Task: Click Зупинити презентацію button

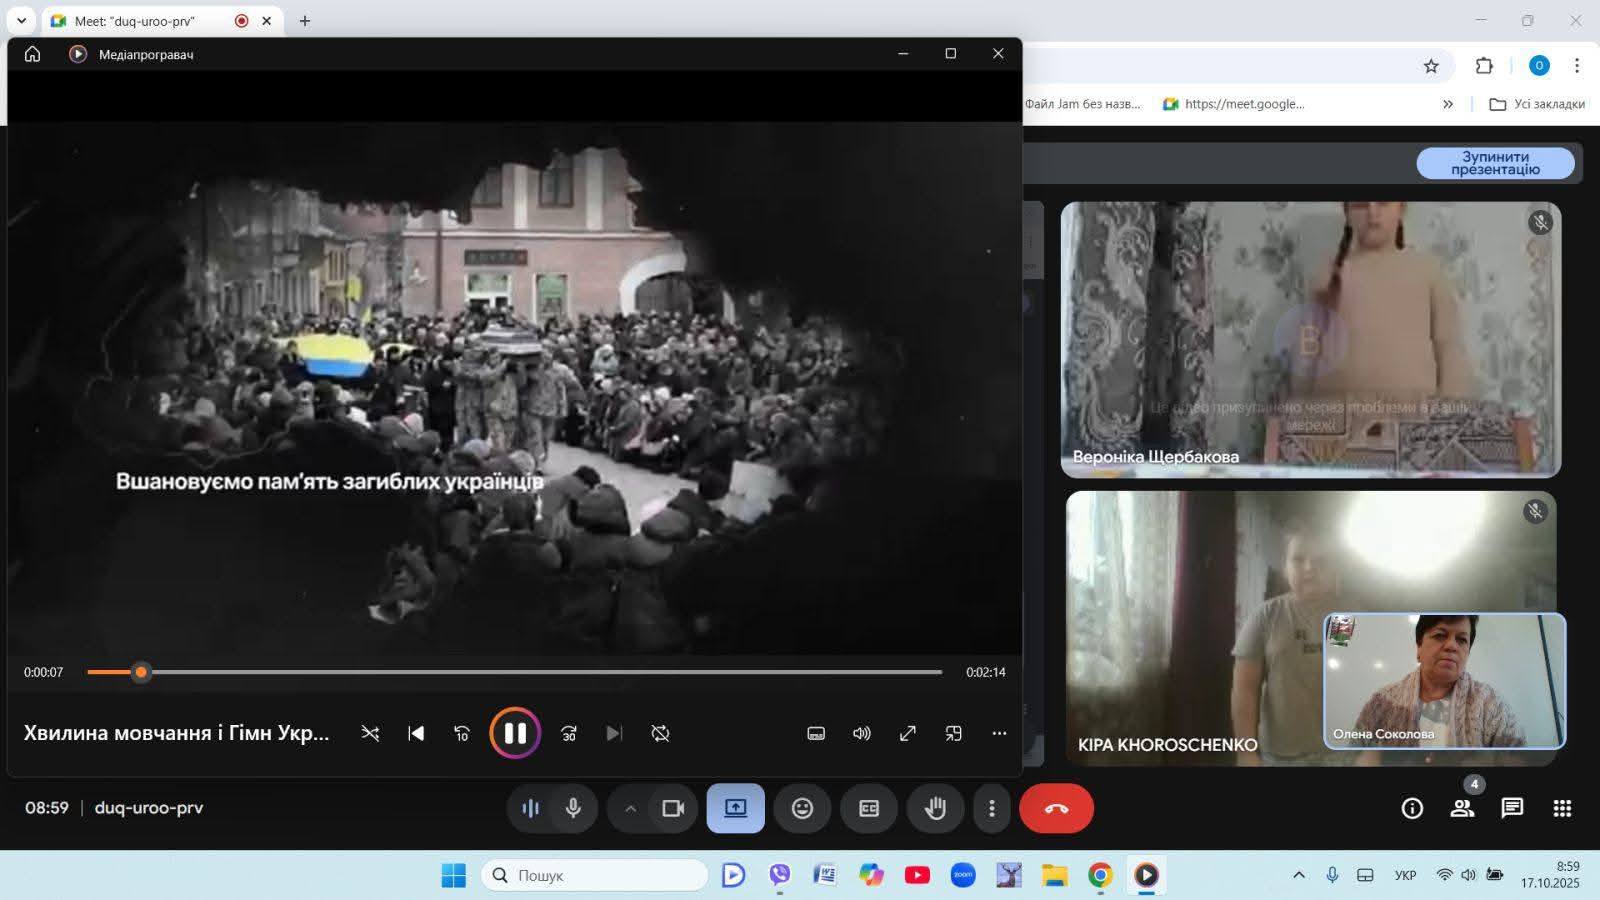Action: pos(1495,163)
